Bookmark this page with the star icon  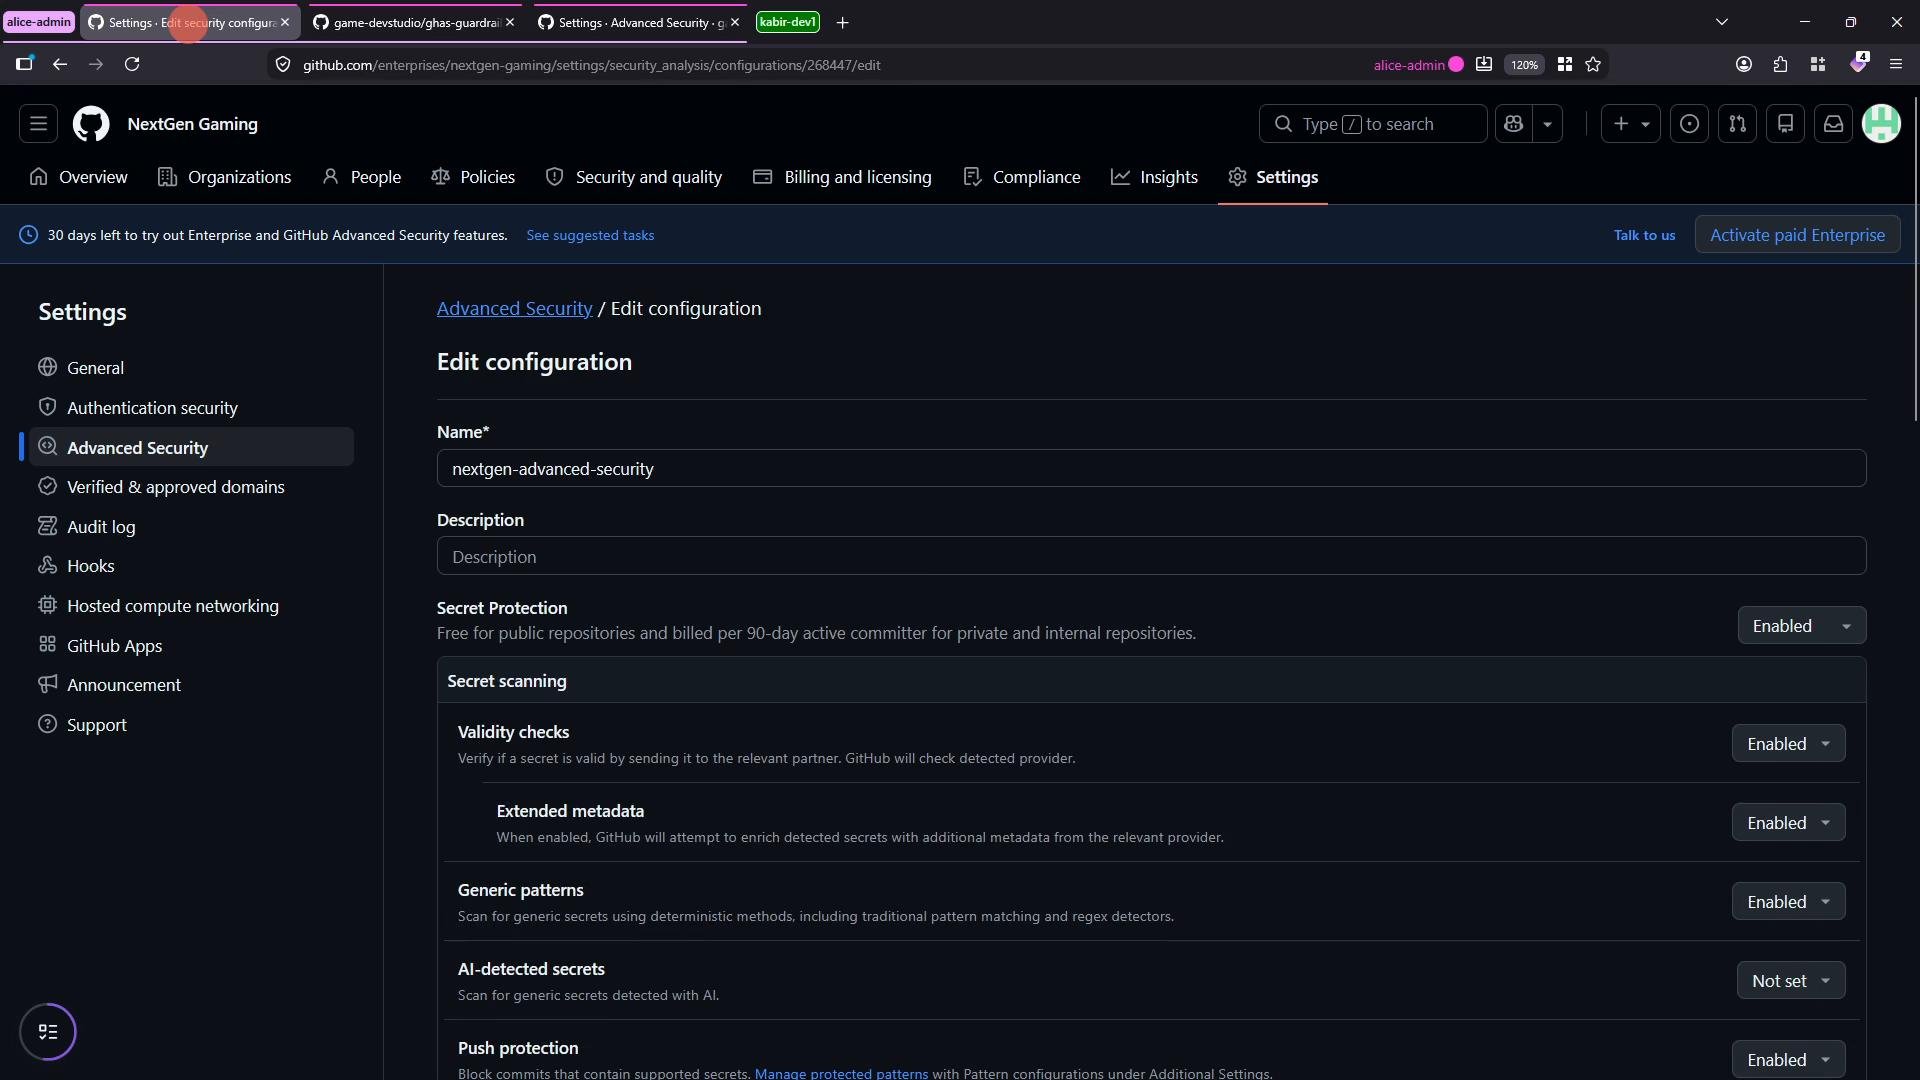pyautogui.click(x=1594, y=64)
